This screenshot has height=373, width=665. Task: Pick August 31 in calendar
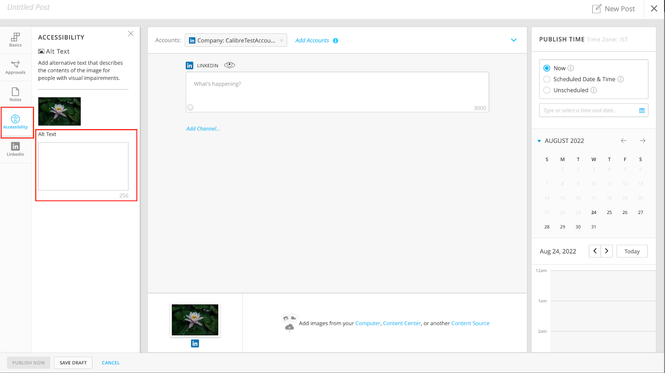(594, 227)
